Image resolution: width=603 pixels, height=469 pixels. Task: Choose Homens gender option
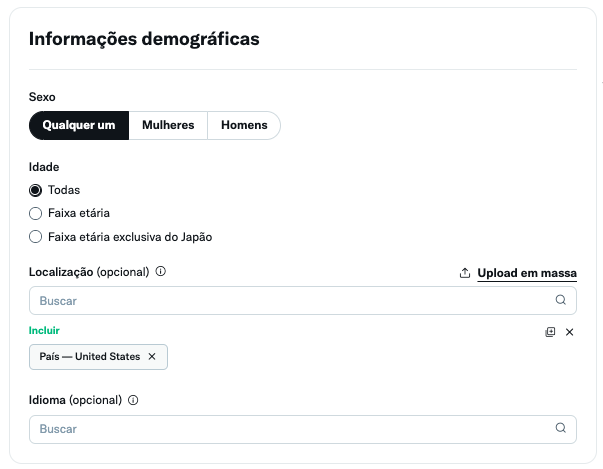[x=244, y=125]
